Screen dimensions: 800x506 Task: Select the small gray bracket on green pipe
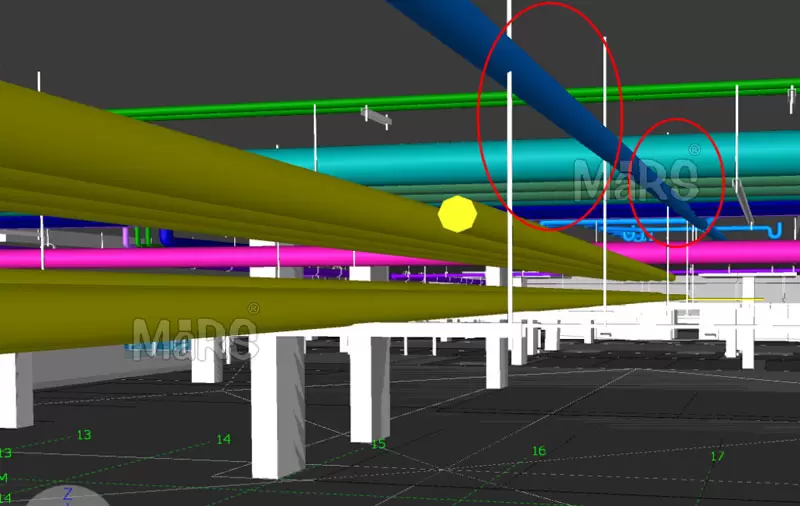click(x=376, y=118)
